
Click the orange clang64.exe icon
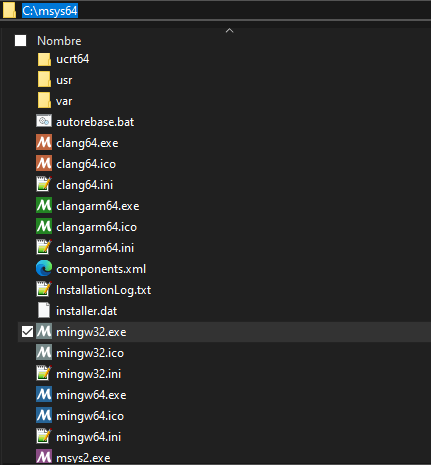[x=44, y=143]
